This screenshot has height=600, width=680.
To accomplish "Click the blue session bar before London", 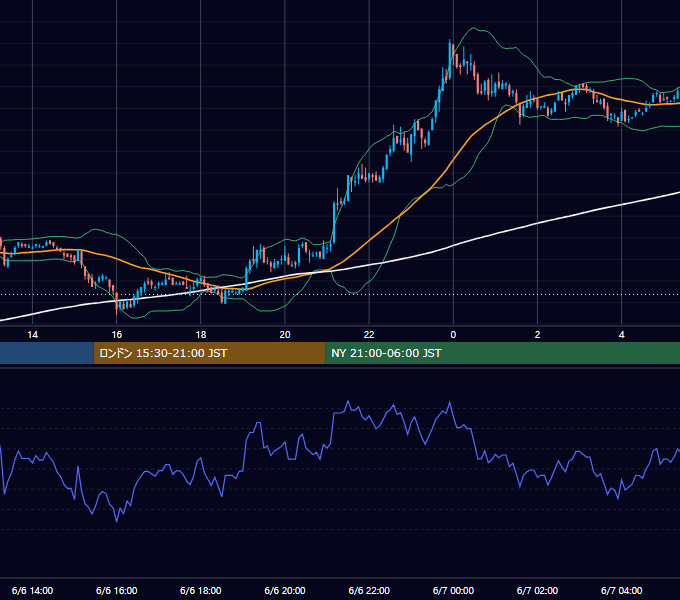I will (47, 353).
